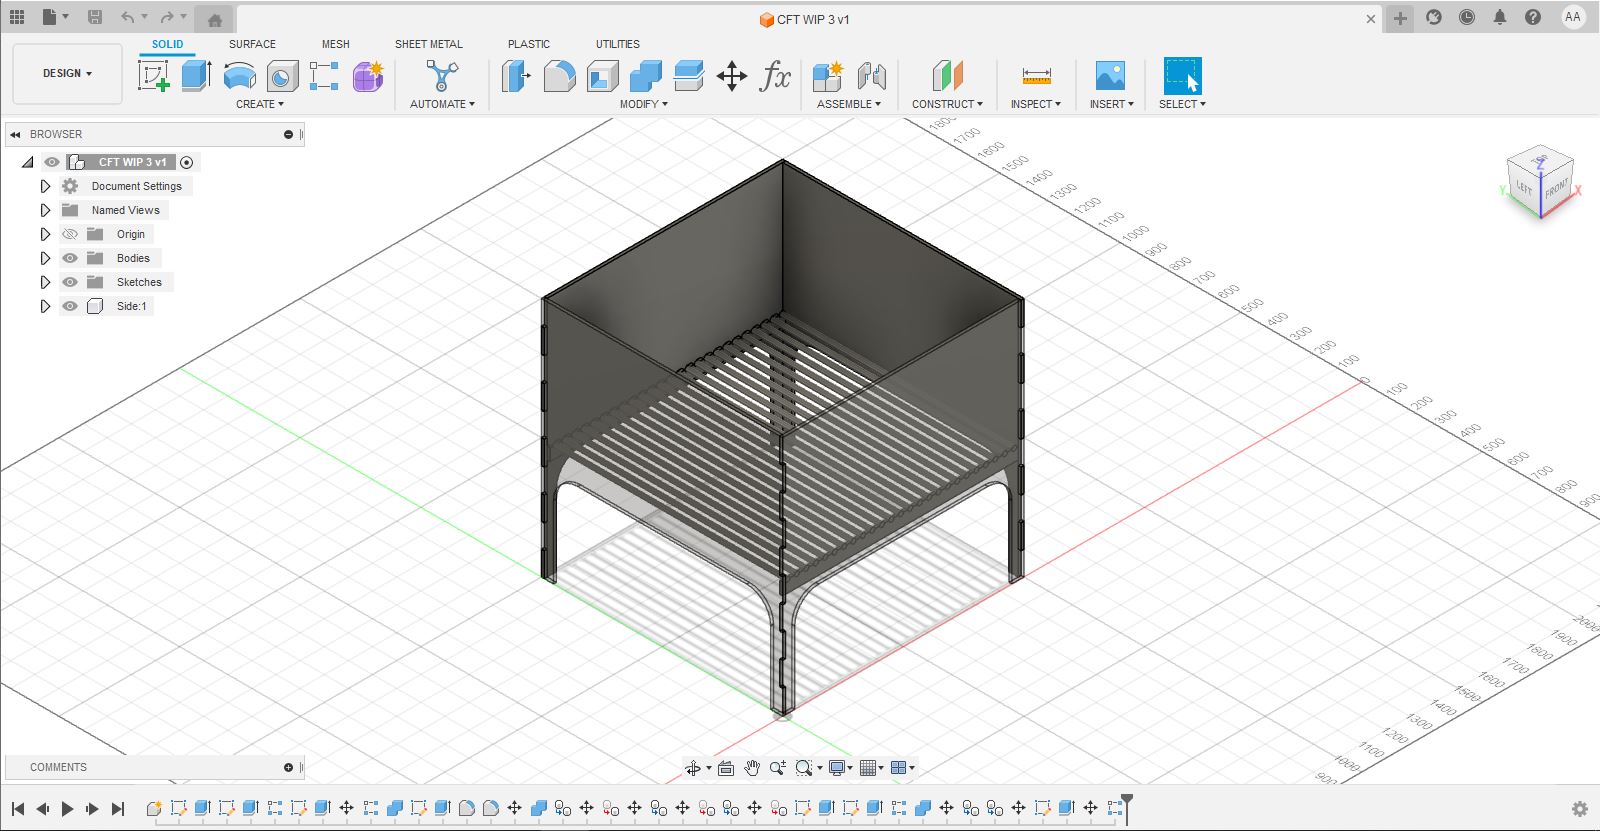Open the Help question mark menu
This screenshot has height=831, width=1600.
1533,17
